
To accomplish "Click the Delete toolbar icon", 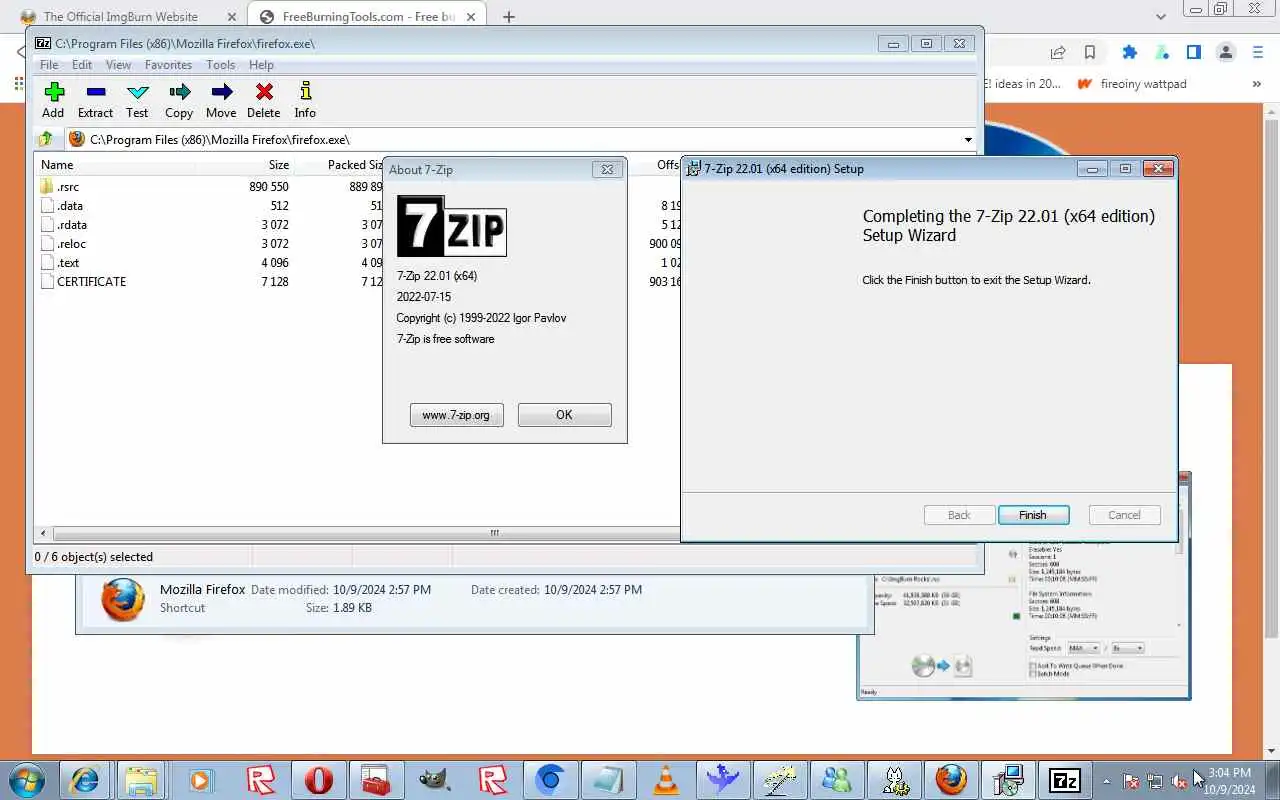I will [264, 100].
